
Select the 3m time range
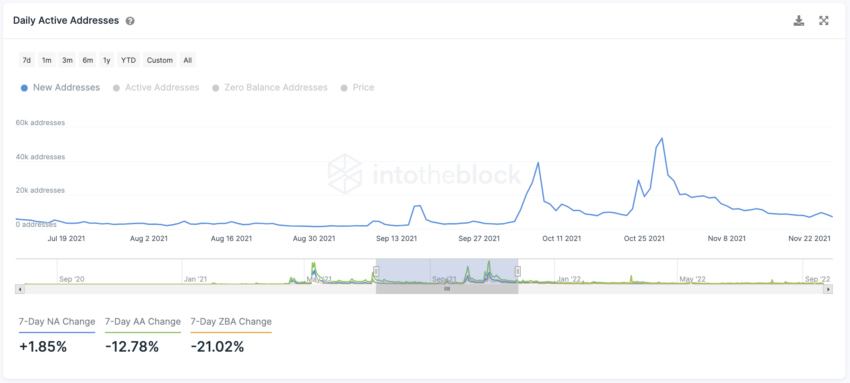(67, 60)
